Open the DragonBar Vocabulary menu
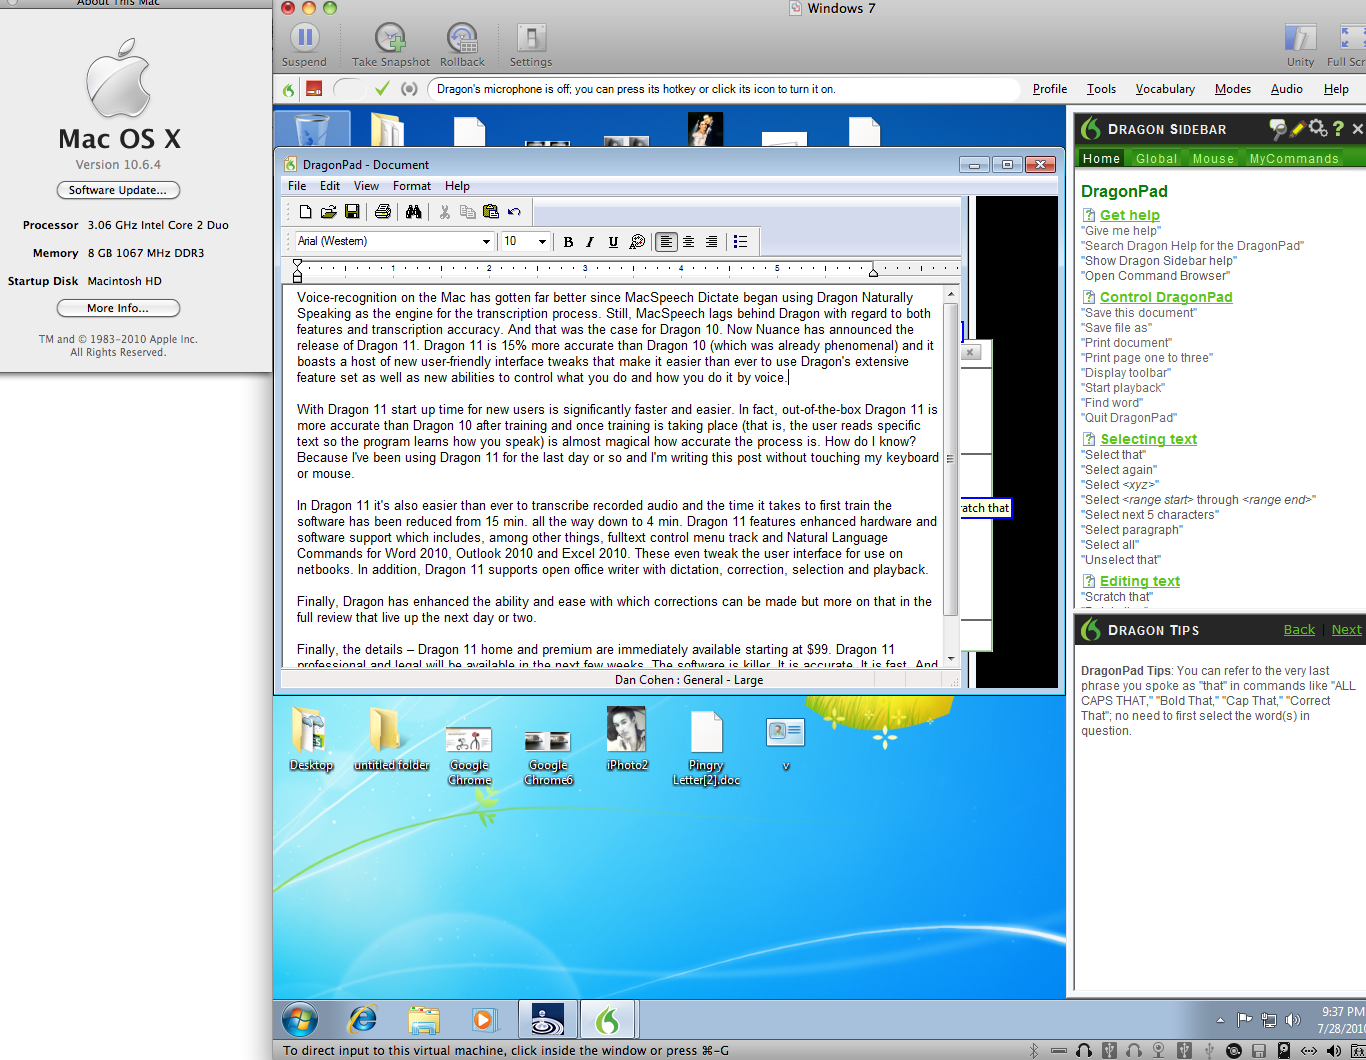Screen dimensions: 1366x1060 tap(1165, 89)
